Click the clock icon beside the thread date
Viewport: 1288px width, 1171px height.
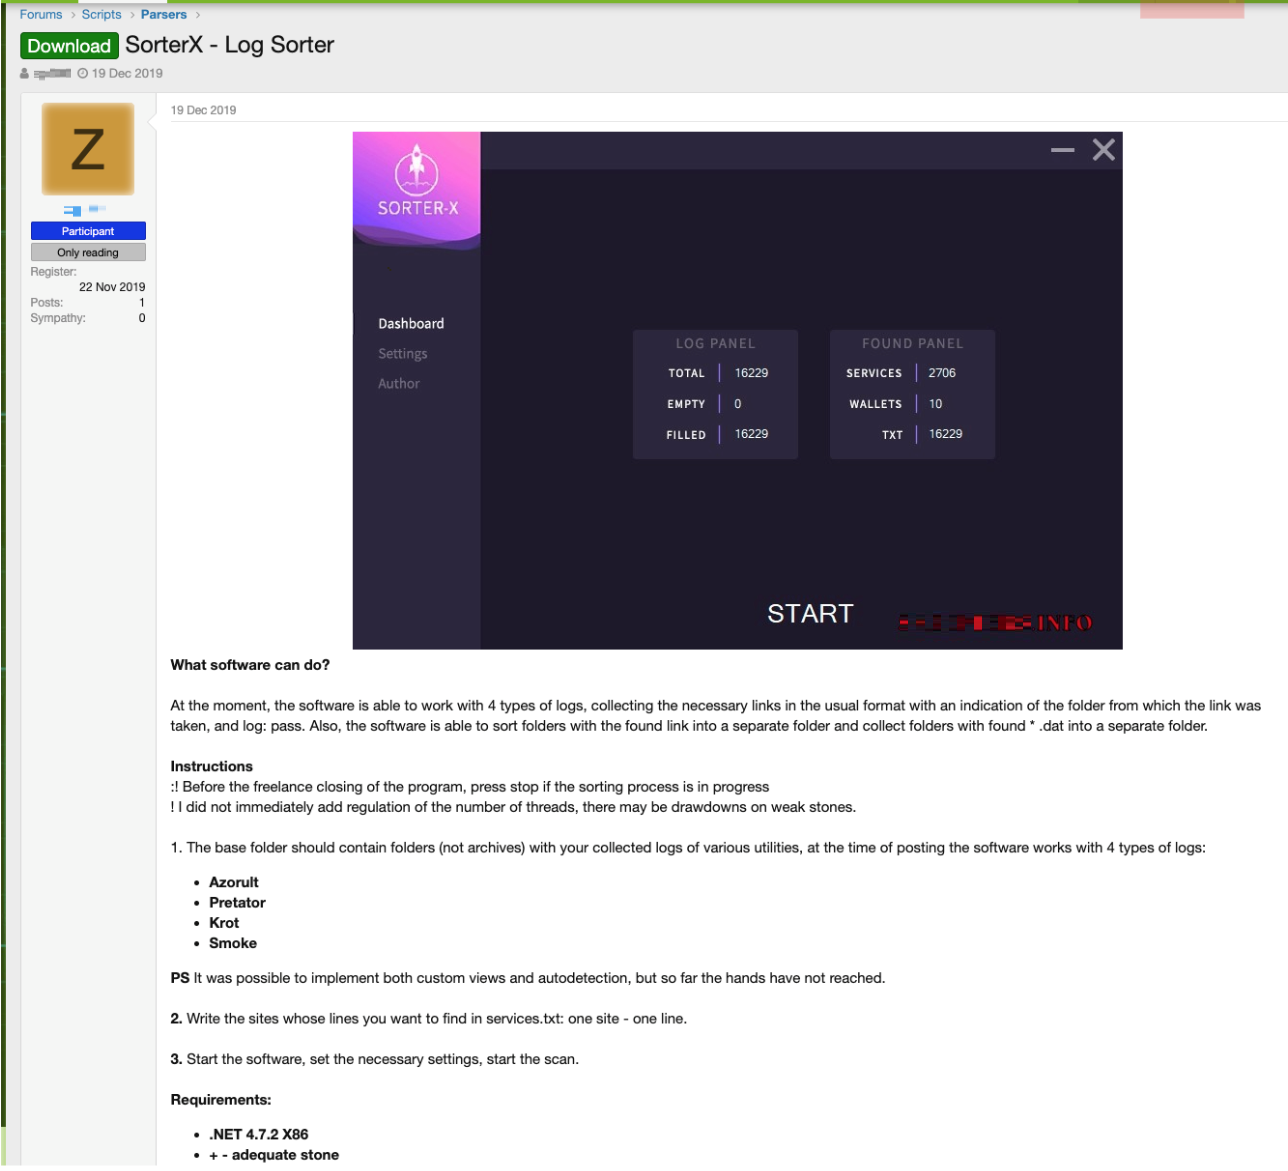[83, 74]
